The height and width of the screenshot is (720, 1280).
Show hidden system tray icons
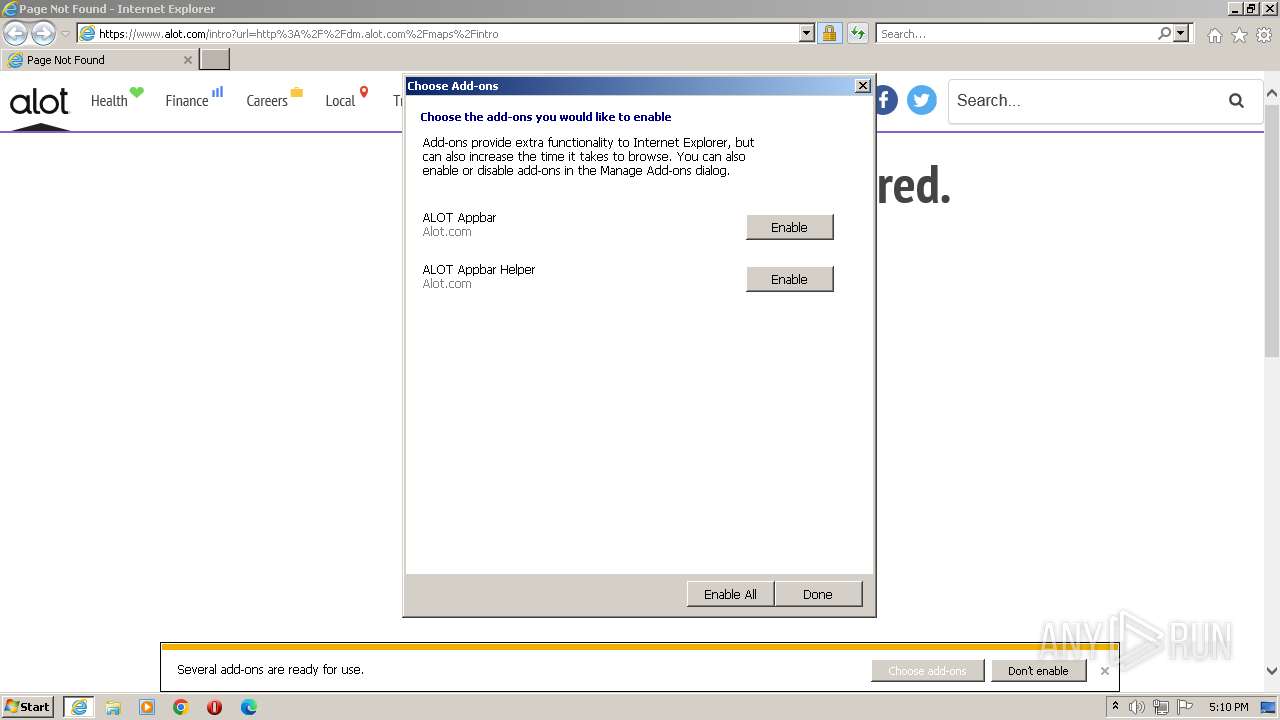coord(1115,707)
